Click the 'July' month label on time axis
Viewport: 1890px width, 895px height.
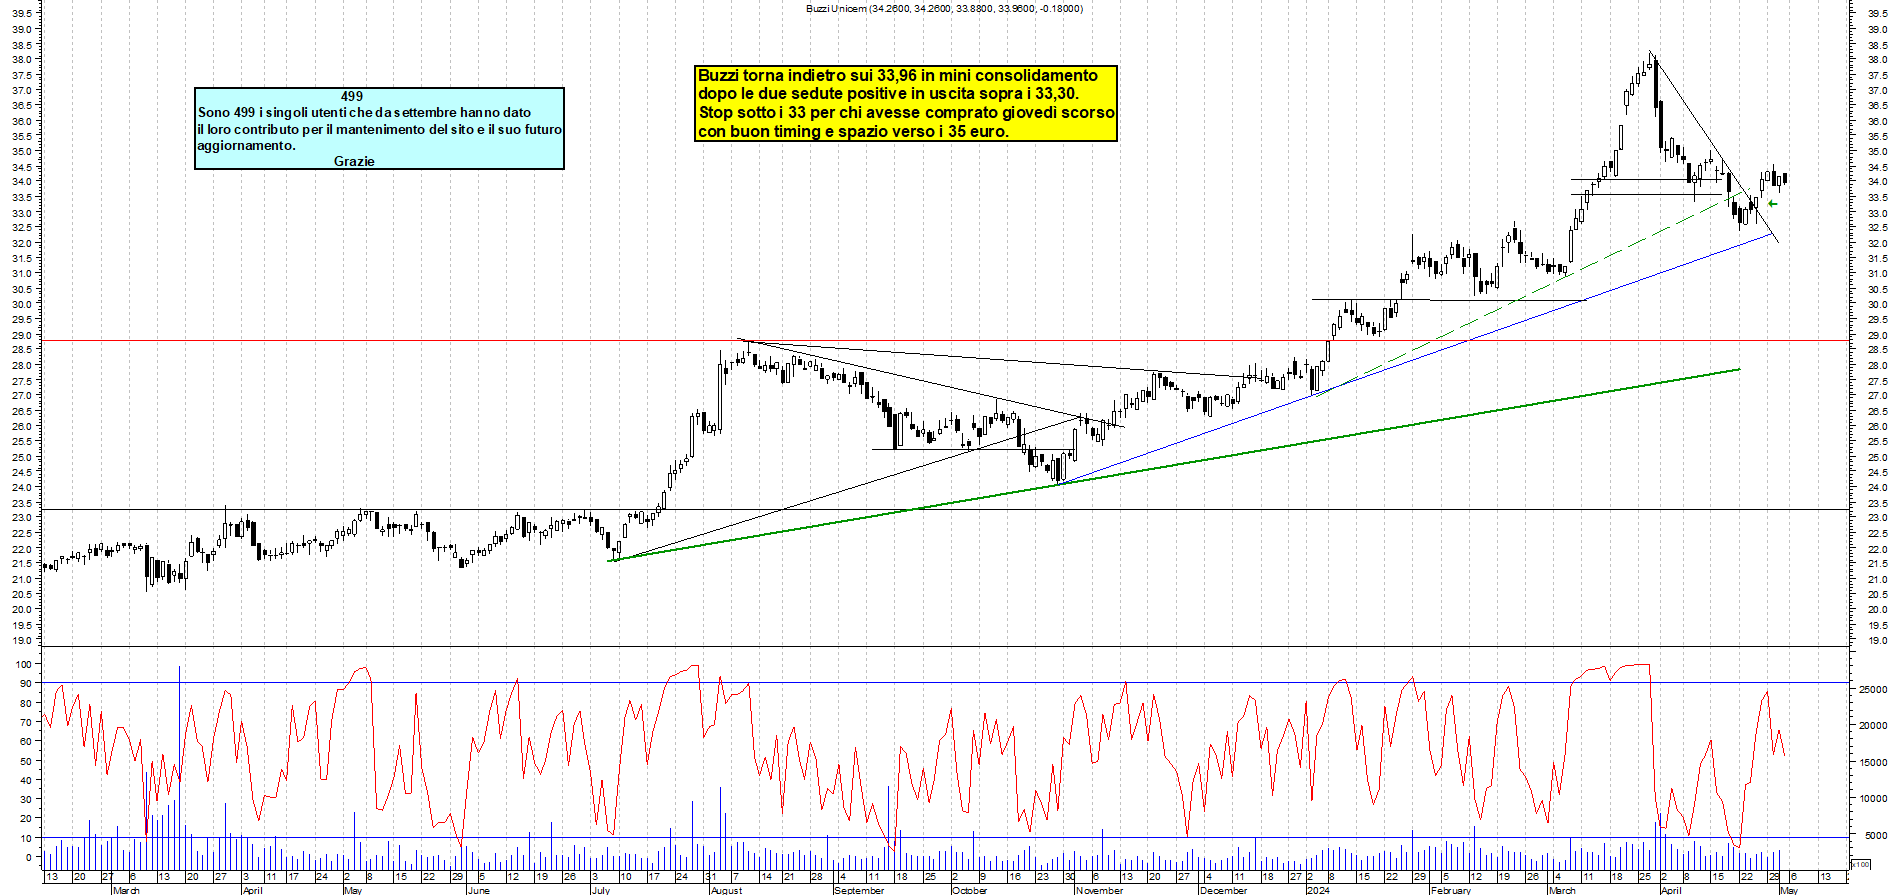point(600,890)
